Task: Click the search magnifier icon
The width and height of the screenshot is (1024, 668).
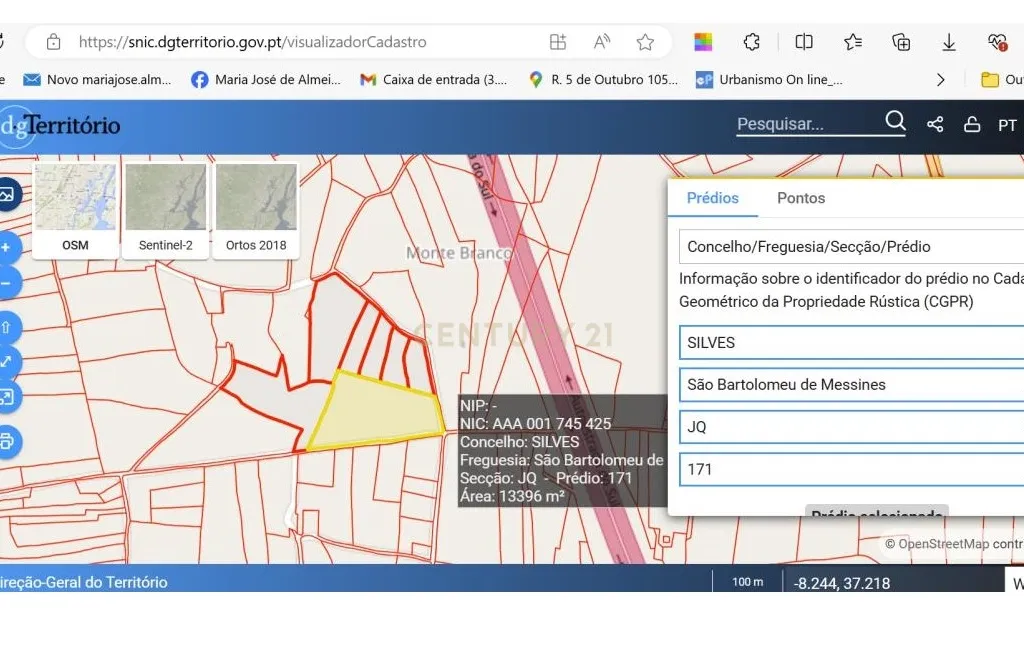Action: pos(895,122)
